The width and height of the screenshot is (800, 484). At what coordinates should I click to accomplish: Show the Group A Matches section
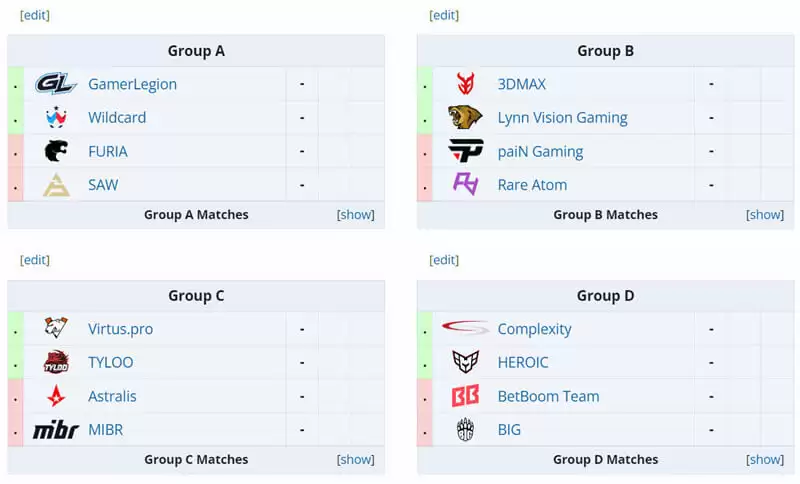click(x=356, y=215)
